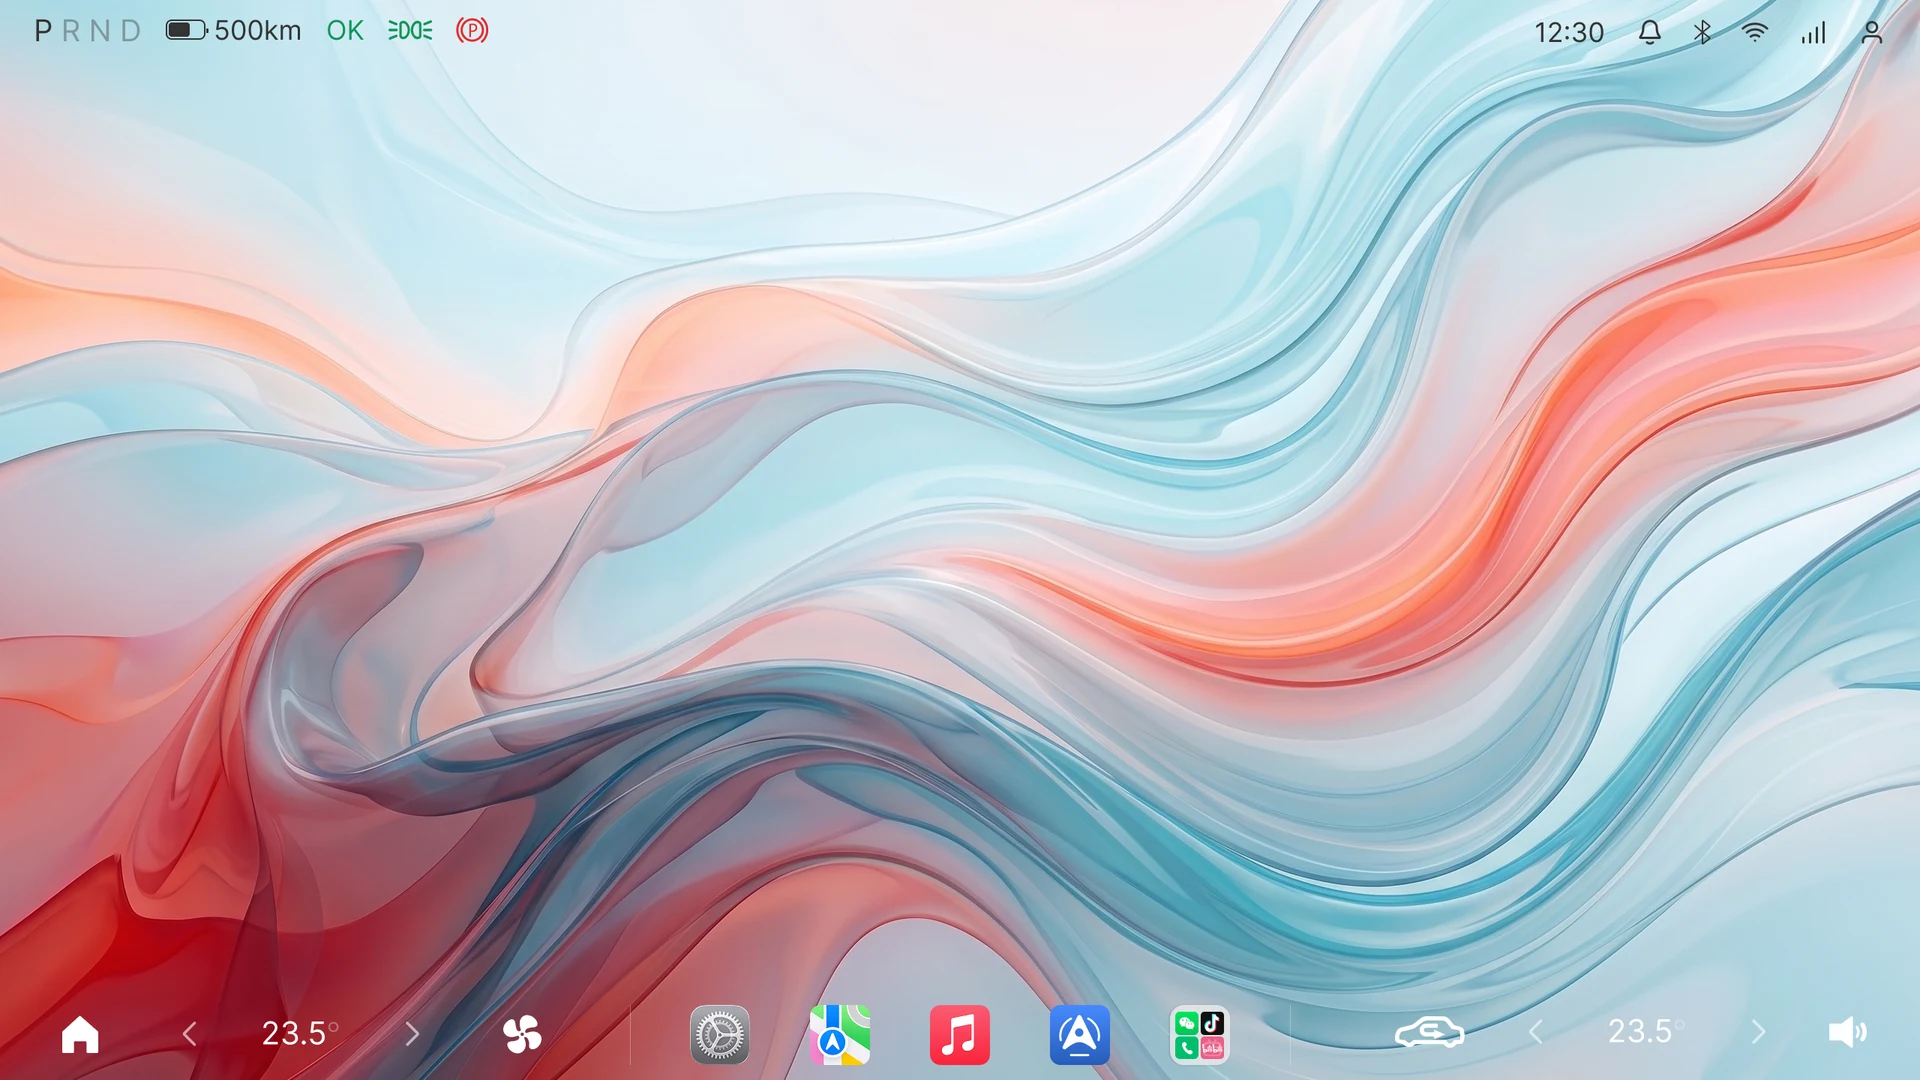Screen dimensions: 1920x1080
Task: Tap the Home icon in bottom bar
Action: [80, 1034]
